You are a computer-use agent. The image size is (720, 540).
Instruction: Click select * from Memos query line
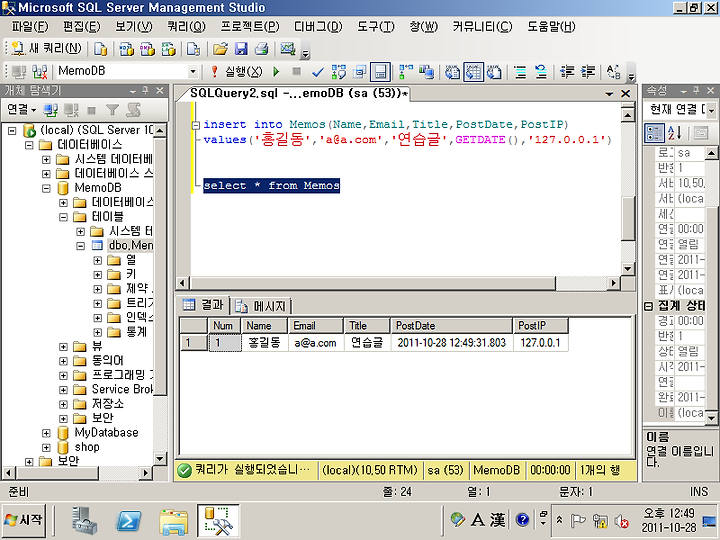(x=271, y=186)
